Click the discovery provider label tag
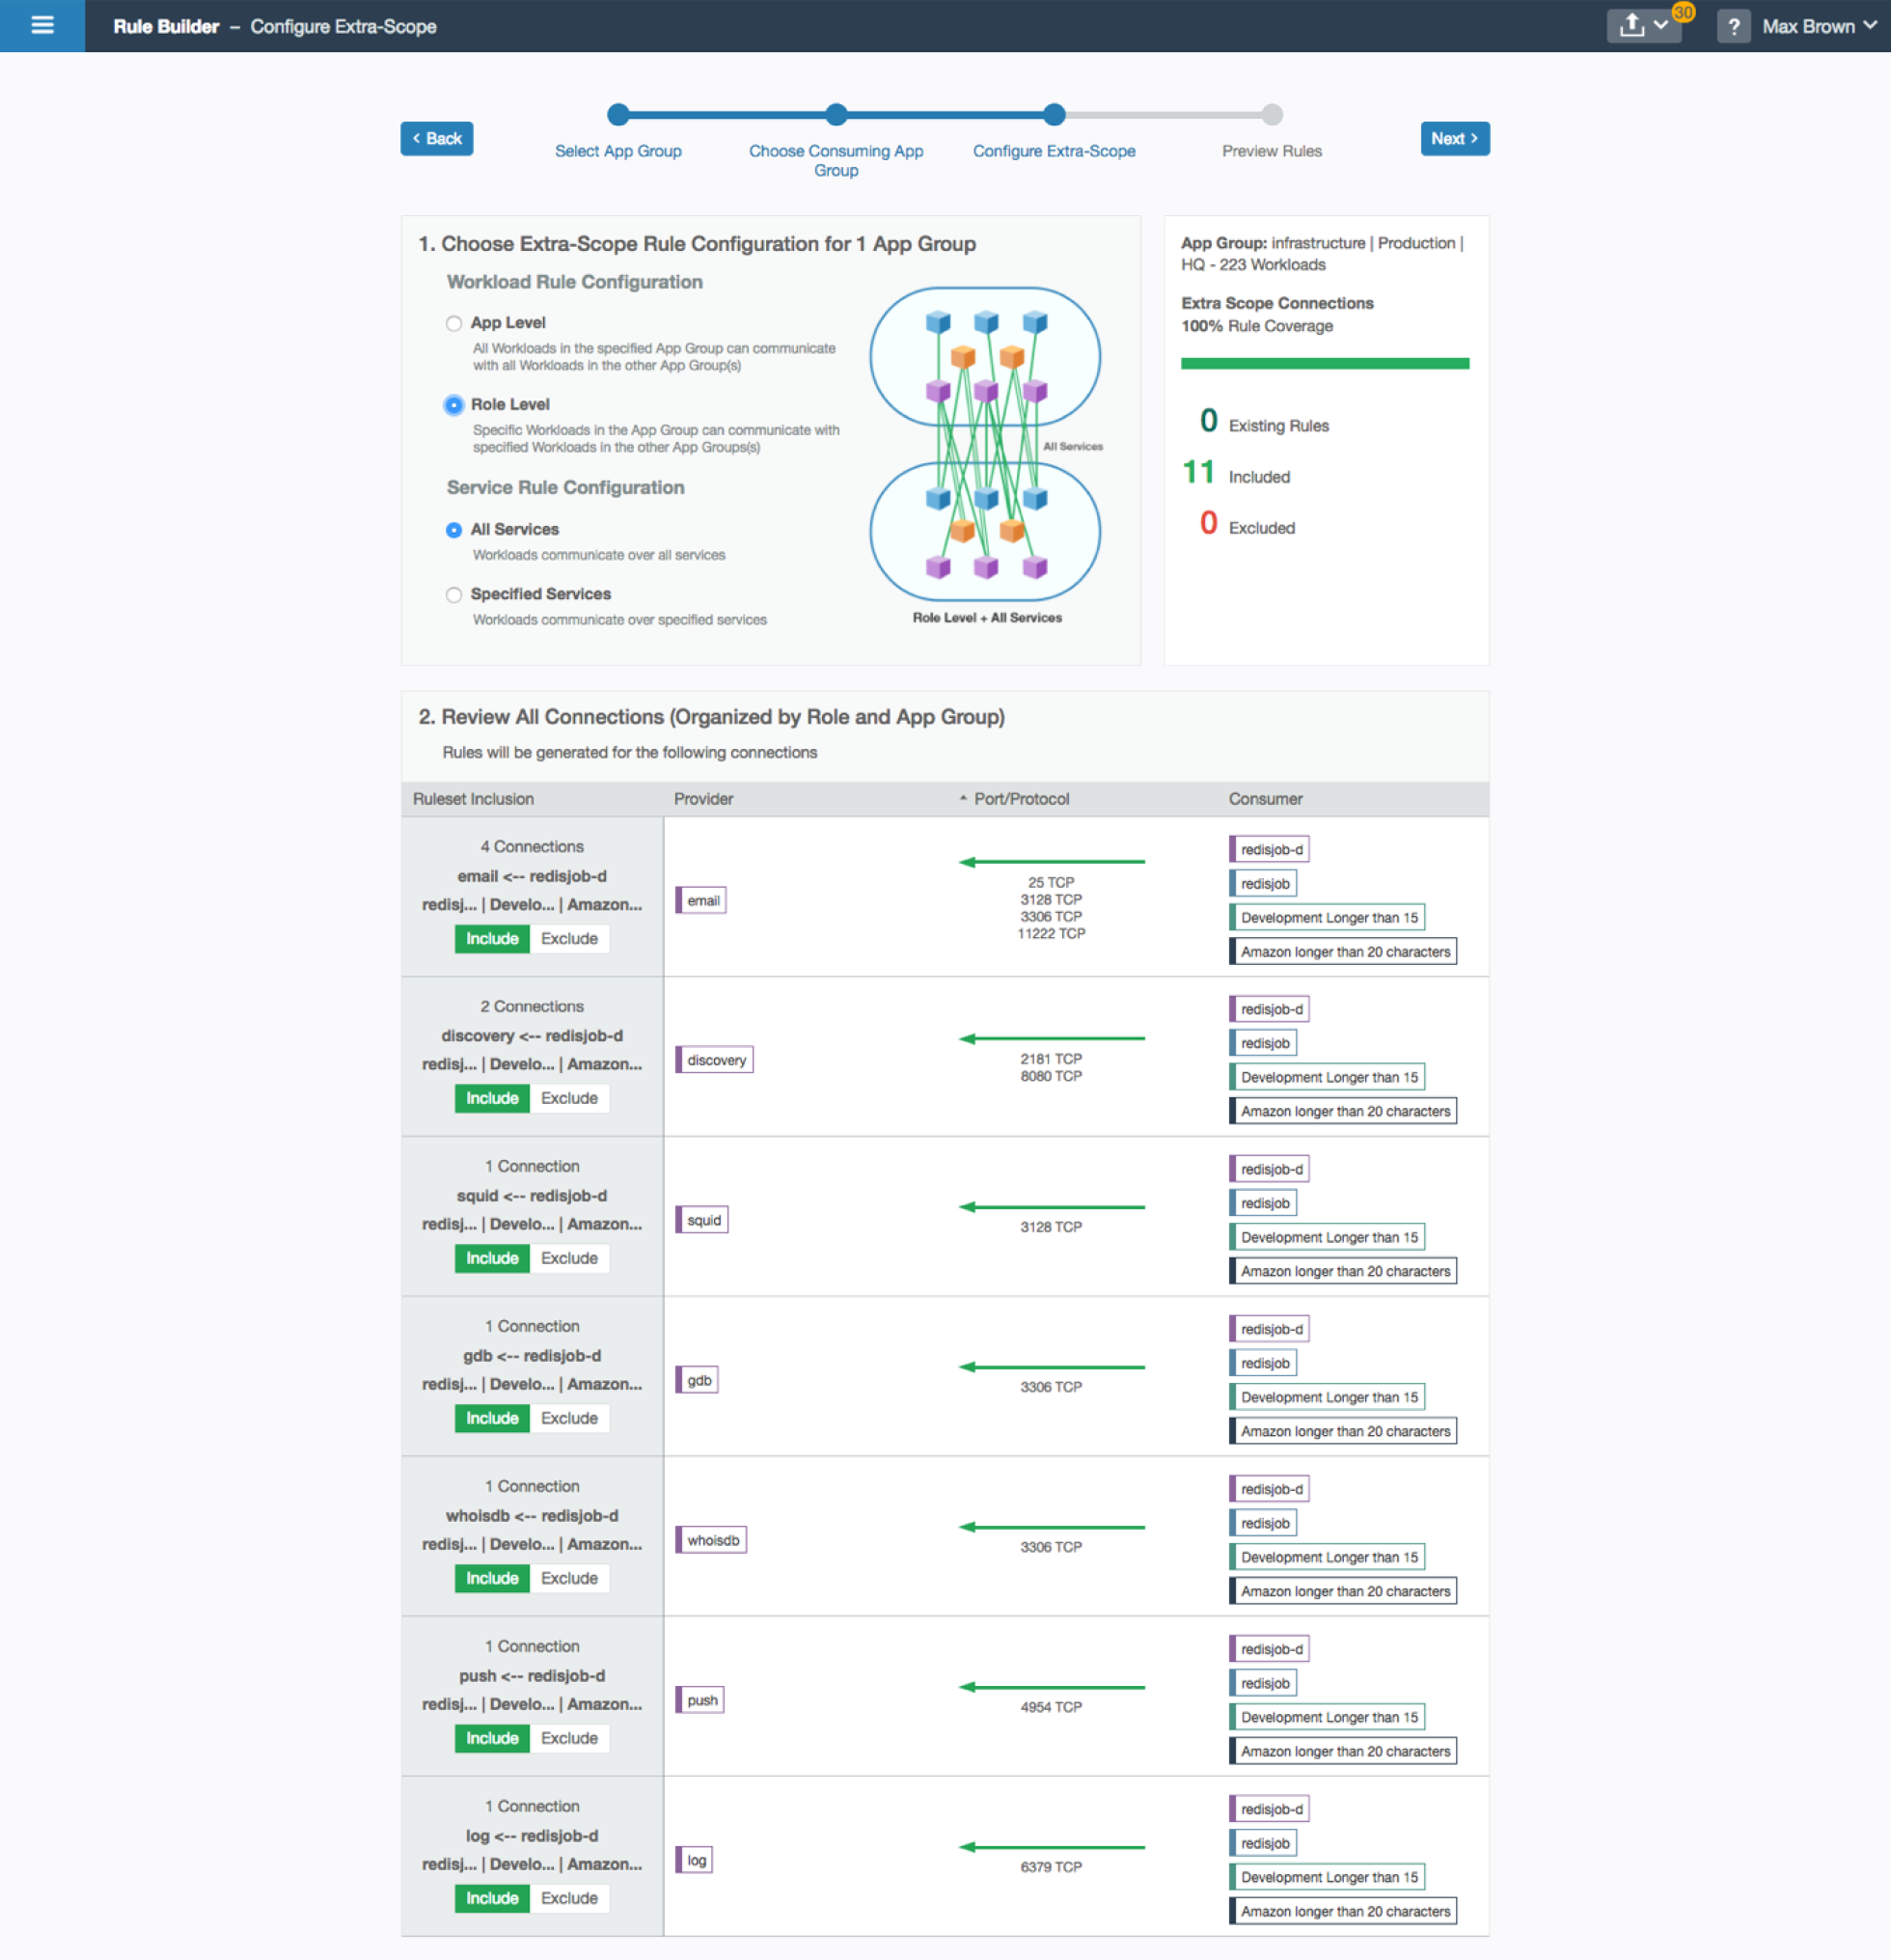Viewport: 1891px width, 1960px height. 715,1060
